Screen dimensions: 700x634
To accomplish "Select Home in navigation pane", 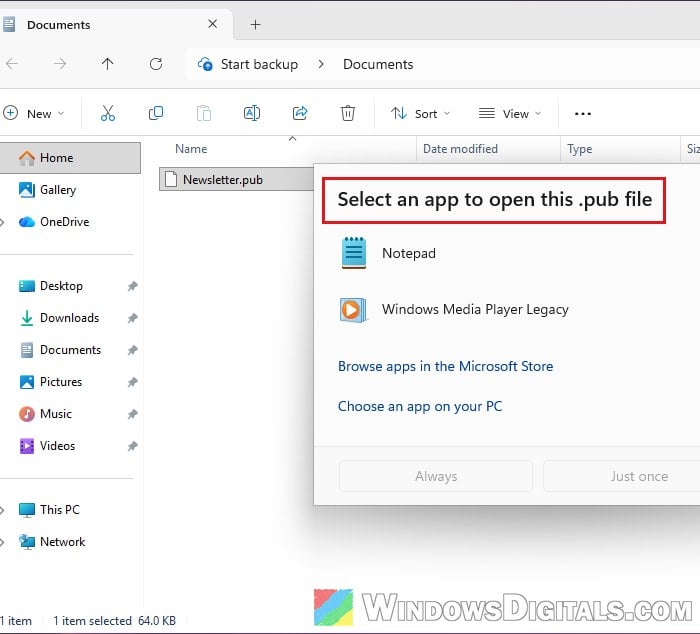I will coord(70,158).
